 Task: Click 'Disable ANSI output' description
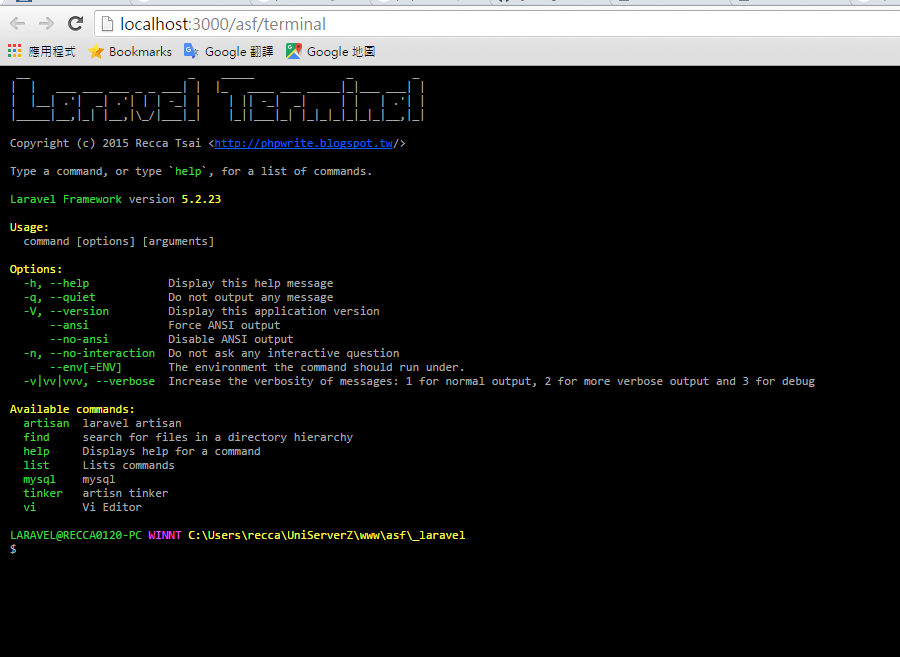pyautogui.click(x=231, y=339)
